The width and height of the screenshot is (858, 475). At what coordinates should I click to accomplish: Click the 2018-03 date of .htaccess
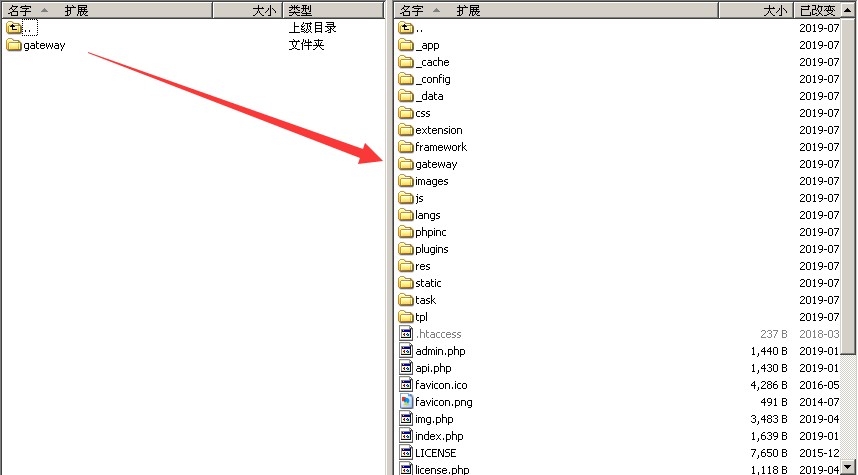(x=819, y=334)
